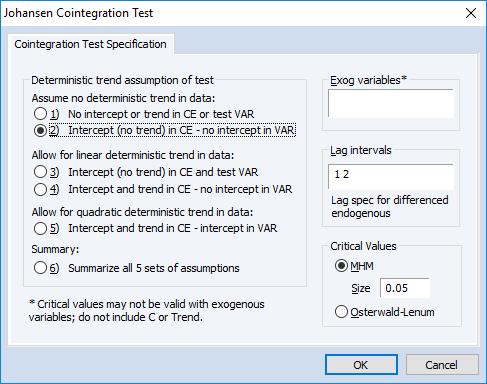Click the Lag intervals input field
This screenshot has width=487, height=384.
pos(391,177)
